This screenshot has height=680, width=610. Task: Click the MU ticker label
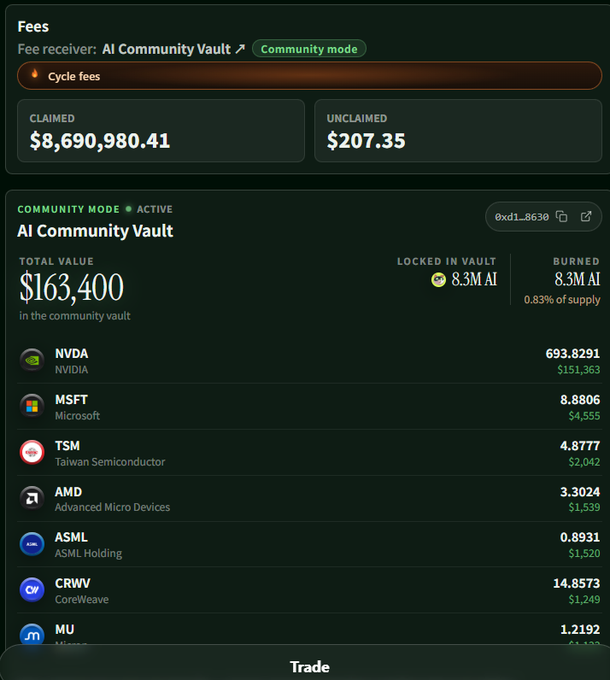tap(65, 629)
